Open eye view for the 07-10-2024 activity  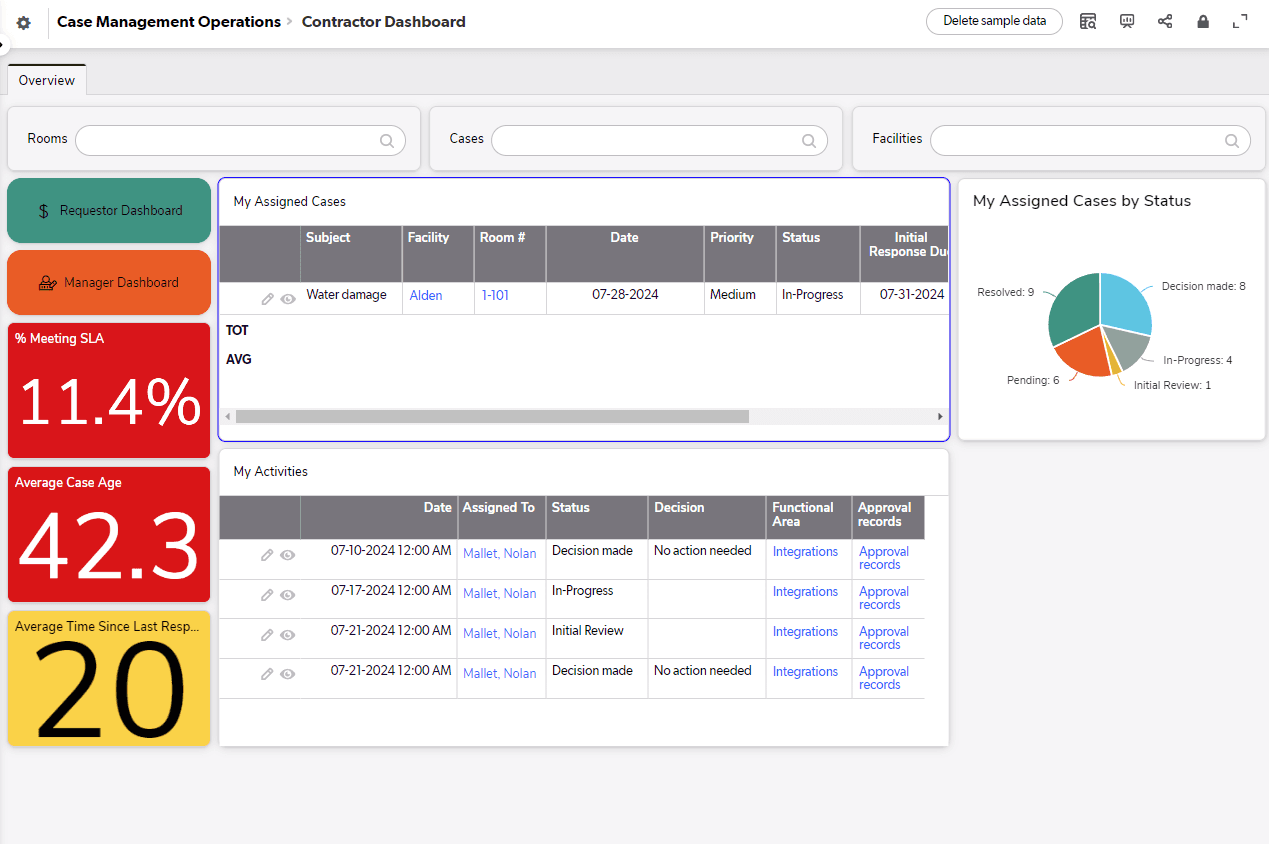pos(287,554)
